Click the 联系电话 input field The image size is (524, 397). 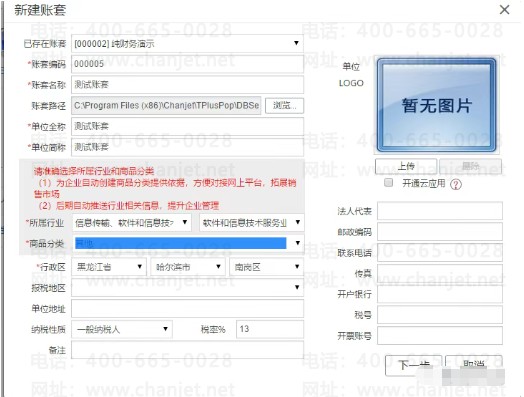click(x=440, y=253)
